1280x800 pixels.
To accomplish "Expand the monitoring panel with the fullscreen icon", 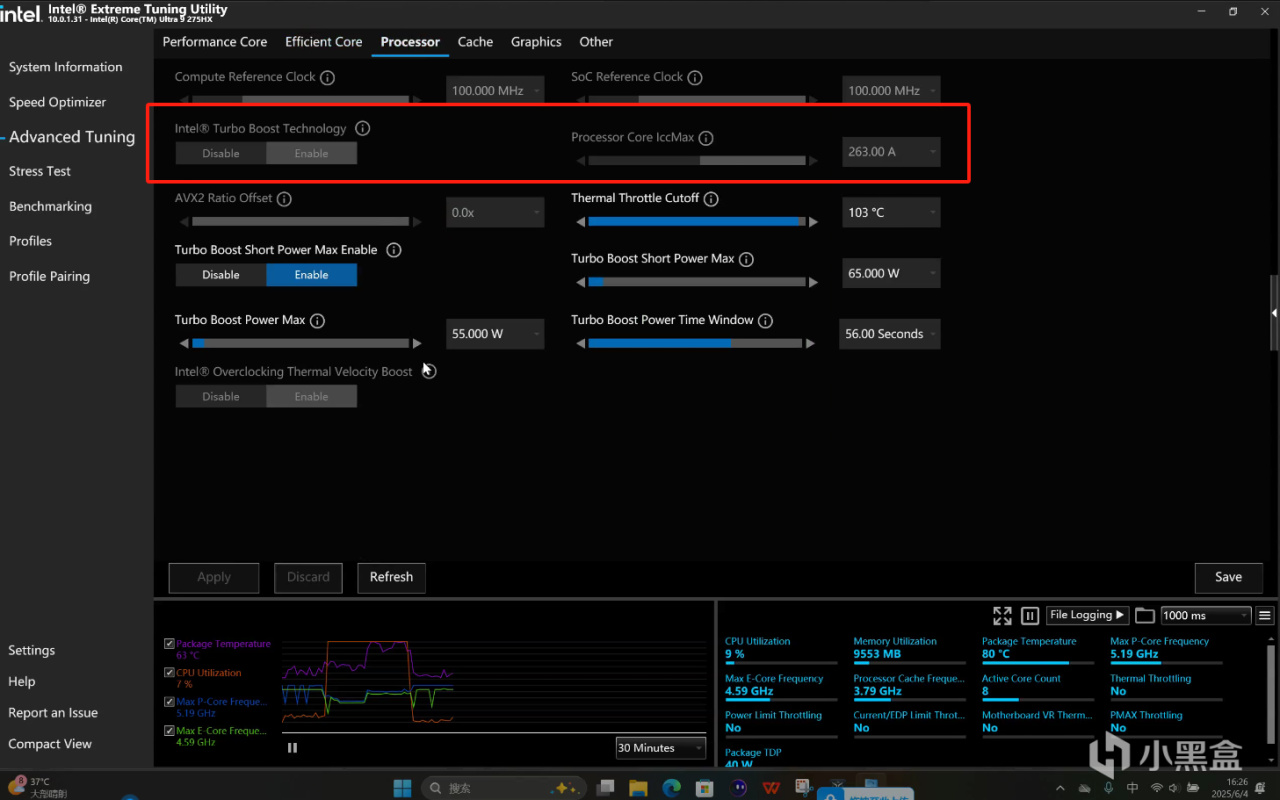I will tap(1002, 616).
